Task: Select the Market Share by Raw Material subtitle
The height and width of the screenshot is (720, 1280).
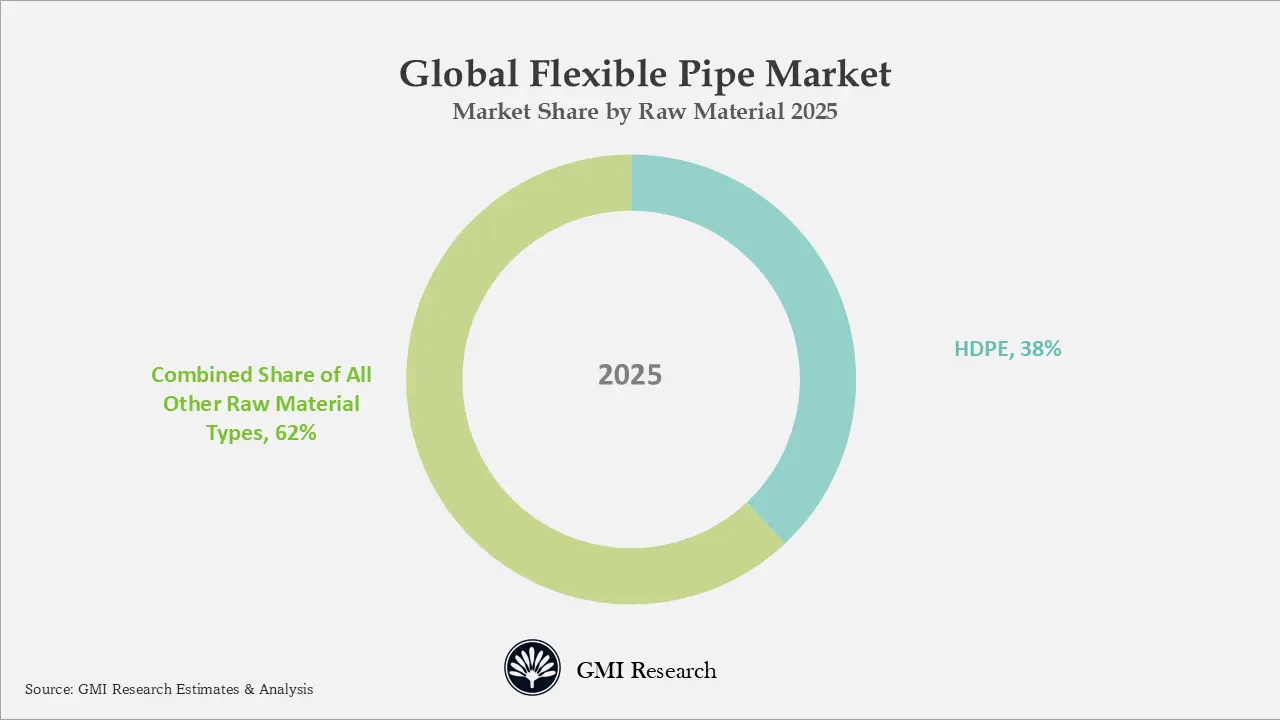Action: tap(644, 111)
